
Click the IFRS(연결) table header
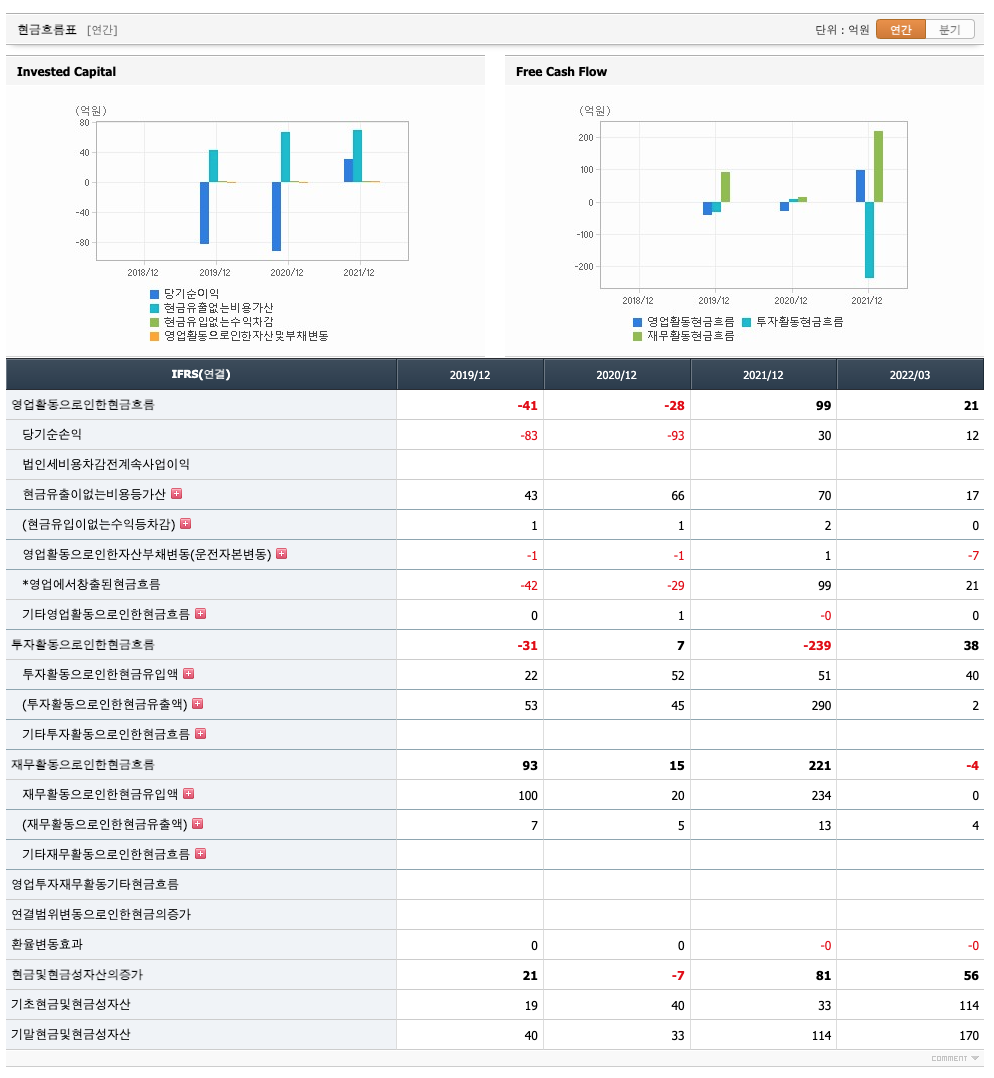pos(201,374)
